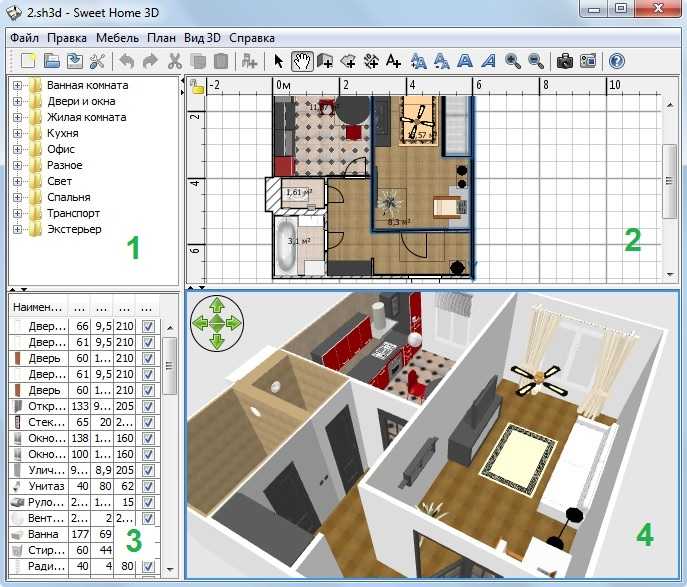
Task: Uncheck visibility for Окно... 100 row
Action: pyautogui.click(x=149, y=454)
